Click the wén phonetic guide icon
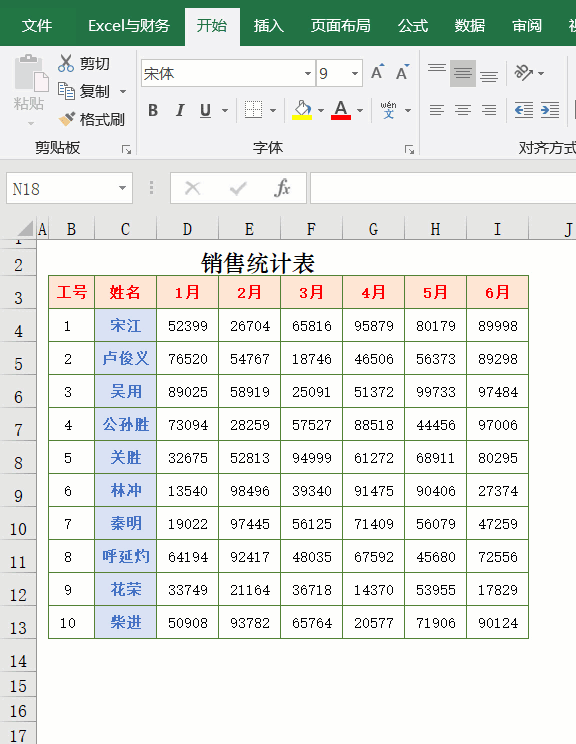 tap(389, 110)
